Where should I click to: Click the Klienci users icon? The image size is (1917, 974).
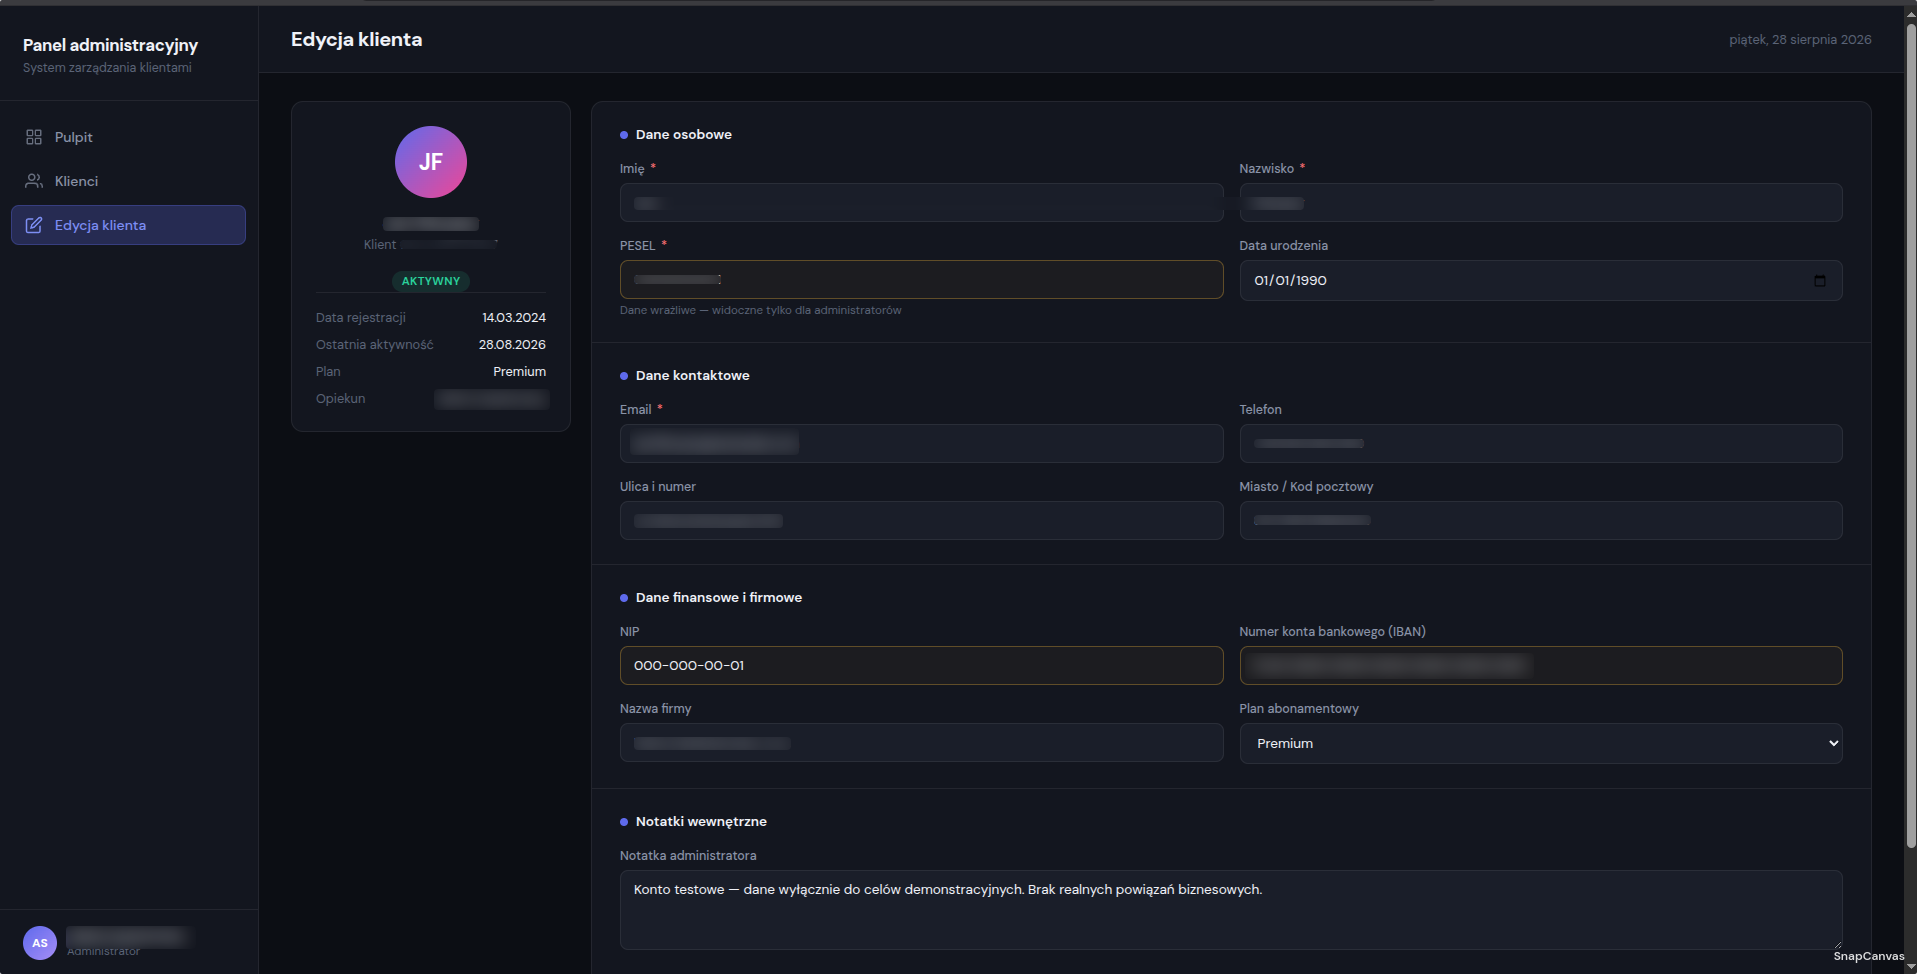click(x=34, y=181)
